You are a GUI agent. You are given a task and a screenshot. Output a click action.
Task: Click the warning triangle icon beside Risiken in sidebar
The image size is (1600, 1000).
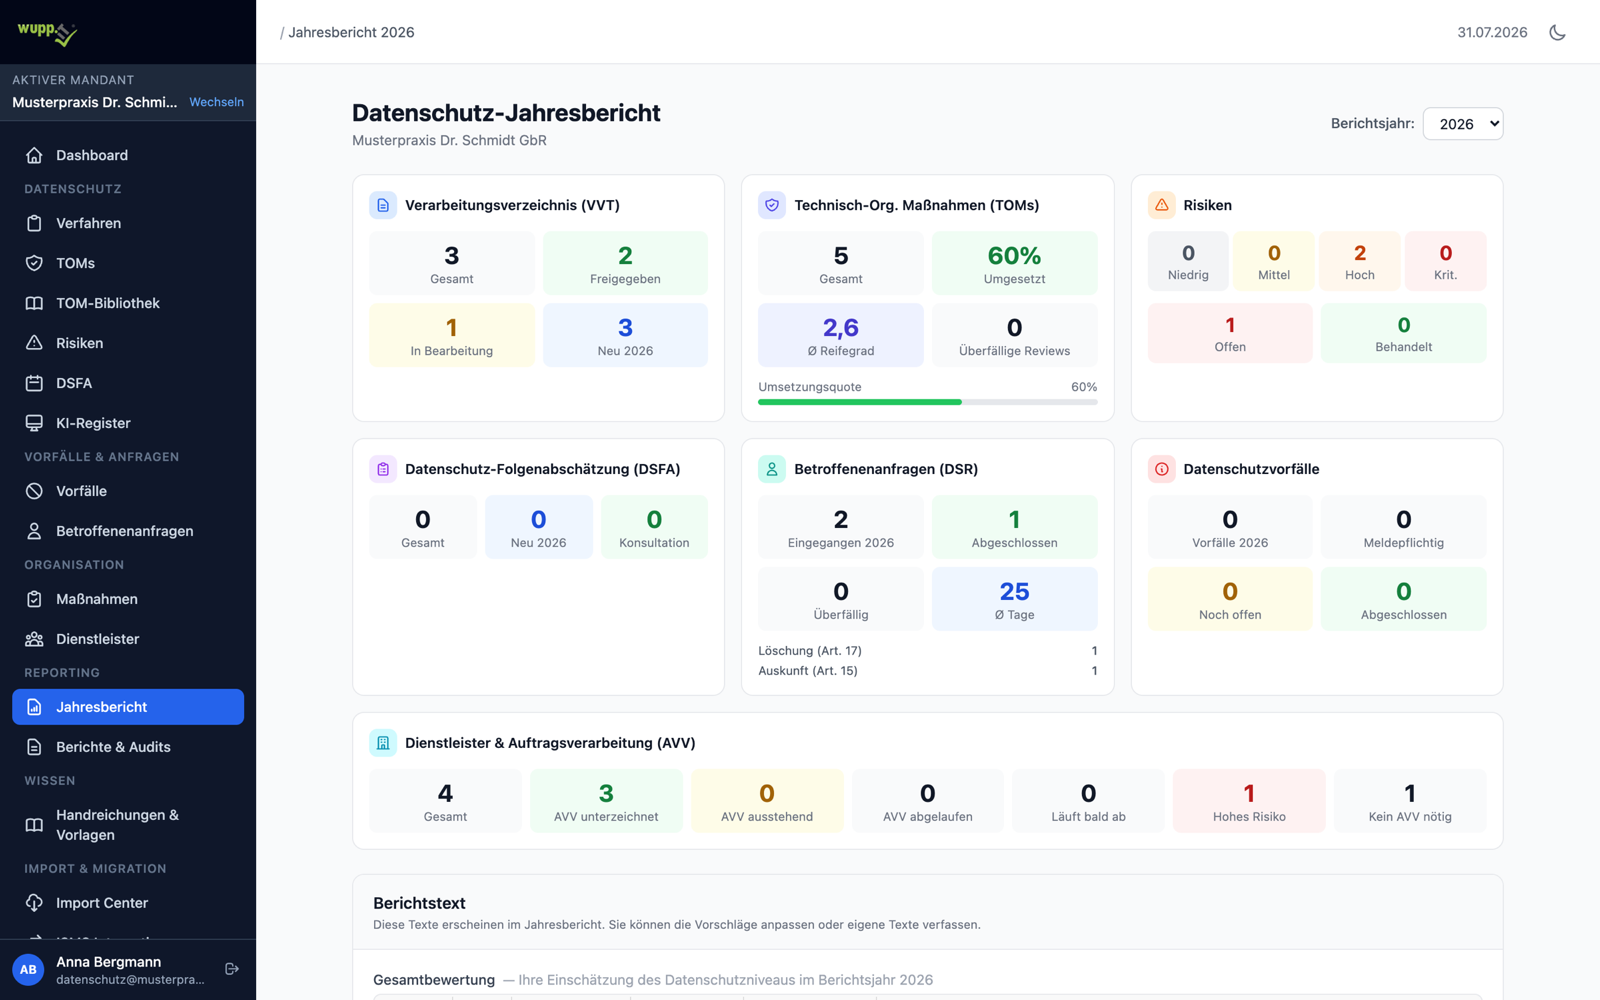click(x=34, y=343)
